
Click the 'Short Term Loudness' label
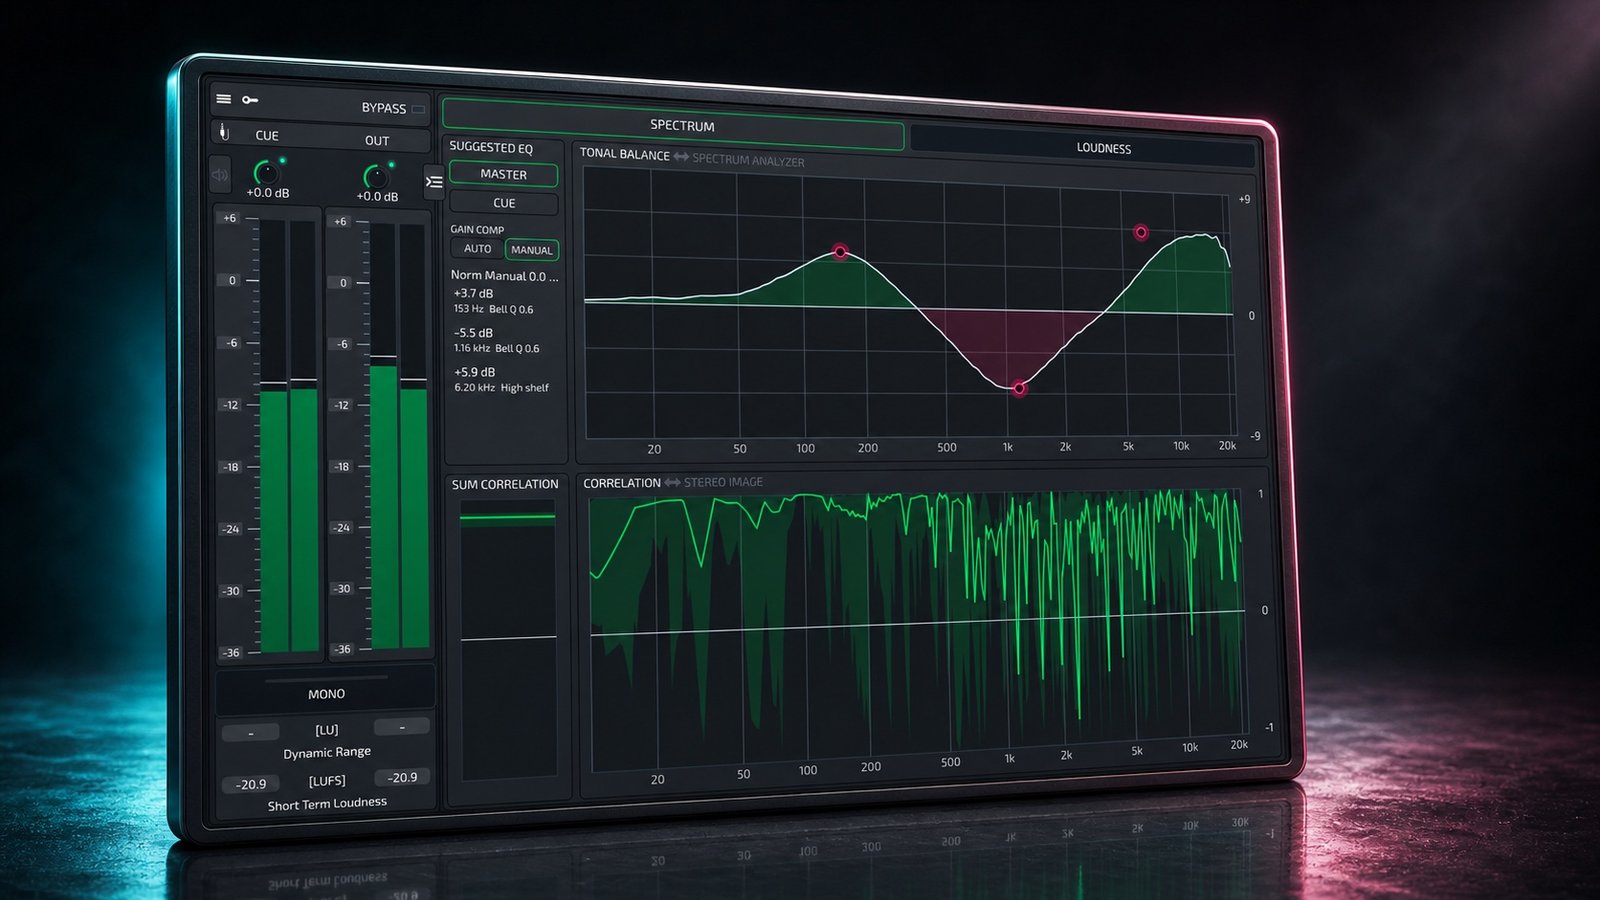[327, 804]
